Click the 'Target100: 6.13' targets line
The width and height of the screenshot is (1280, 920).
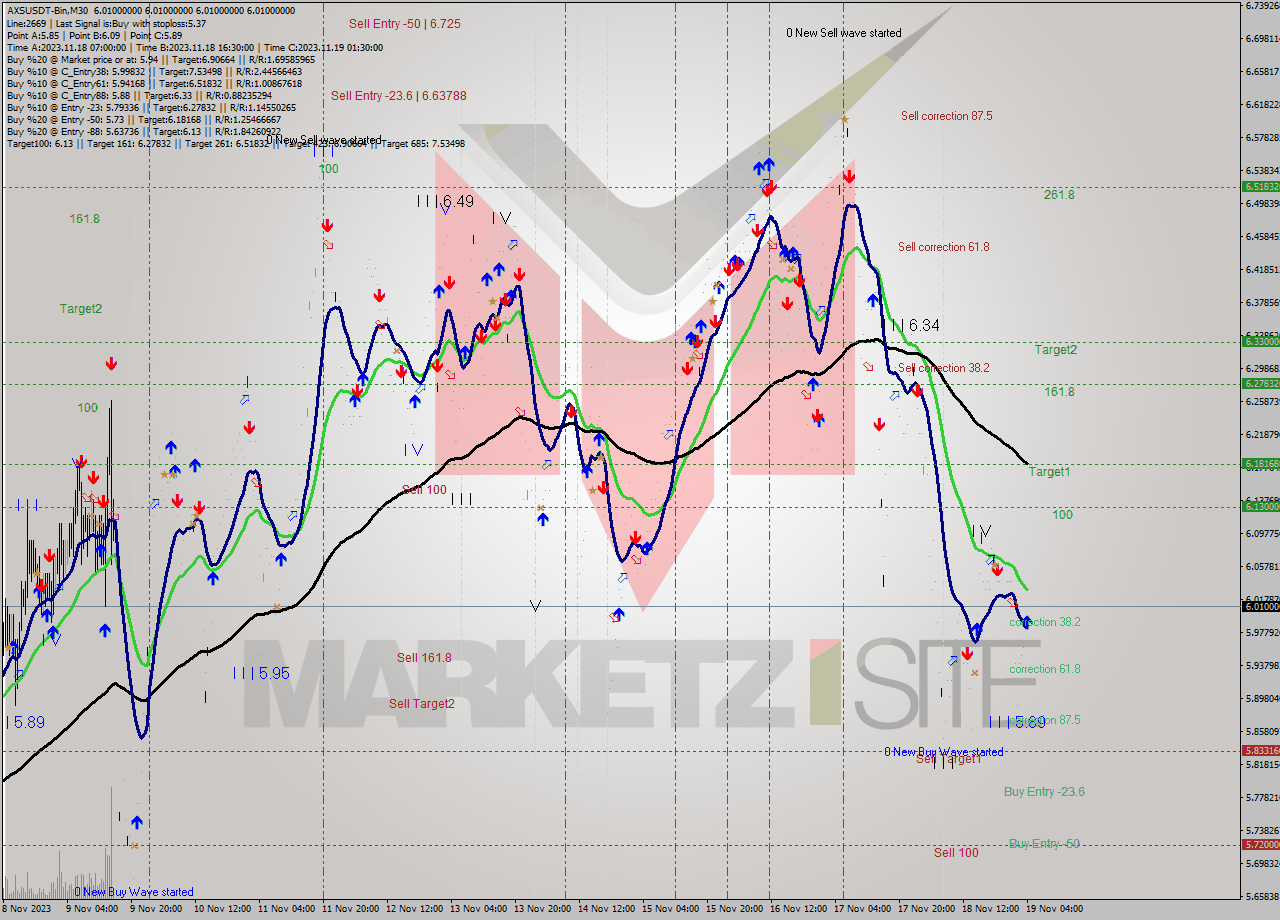tap(236, 143)
